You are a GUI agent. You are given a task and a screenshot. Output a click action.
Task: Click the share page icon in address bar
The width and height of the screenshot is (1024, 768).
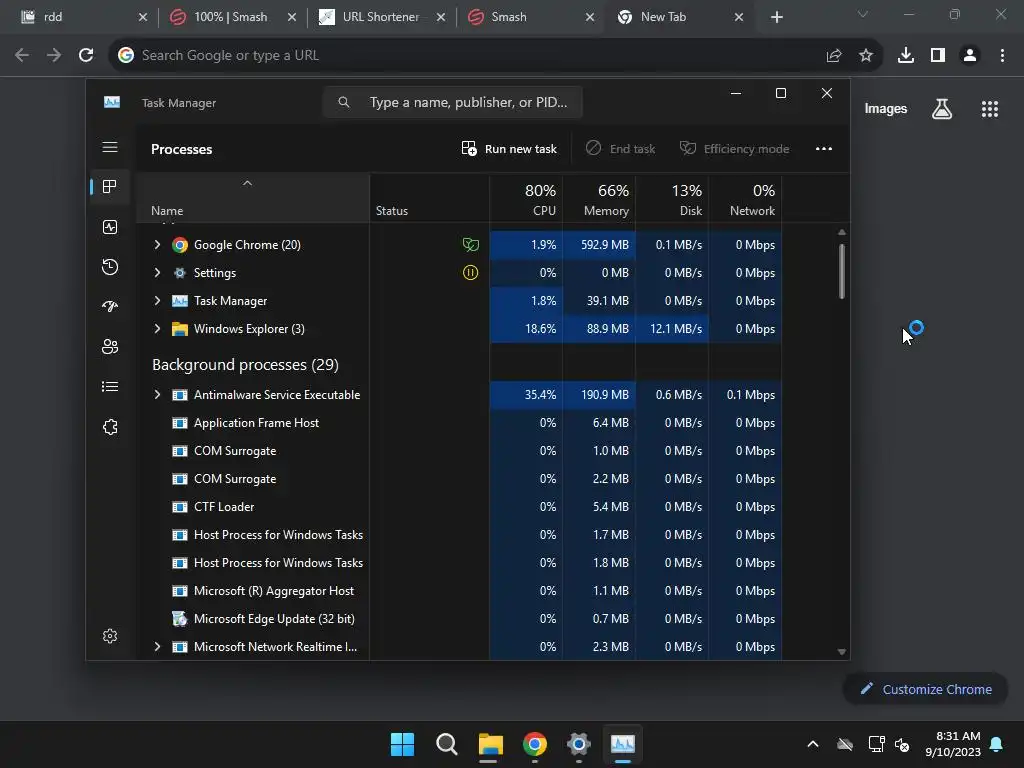pos(834,56)
